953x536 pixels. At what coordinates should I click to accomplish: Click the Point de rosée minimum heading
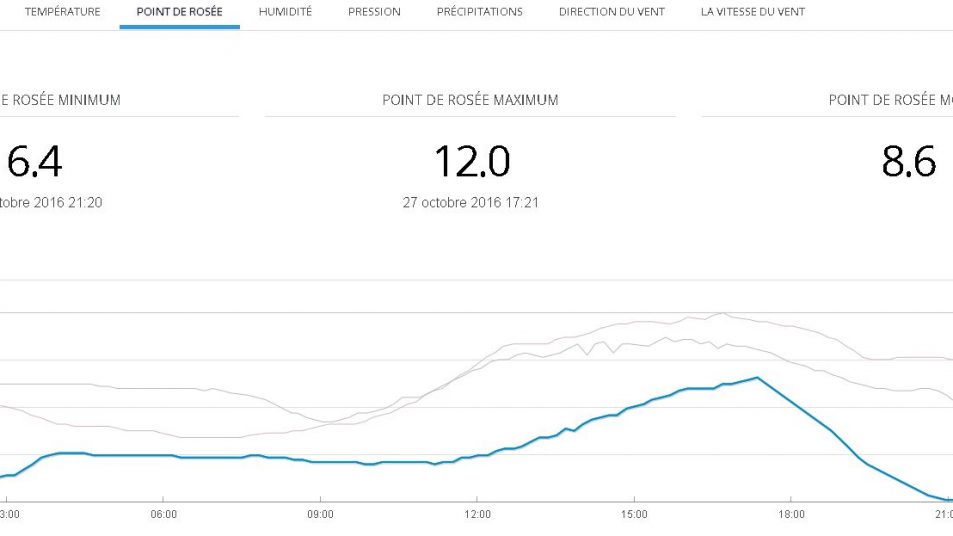pos(60,100)
